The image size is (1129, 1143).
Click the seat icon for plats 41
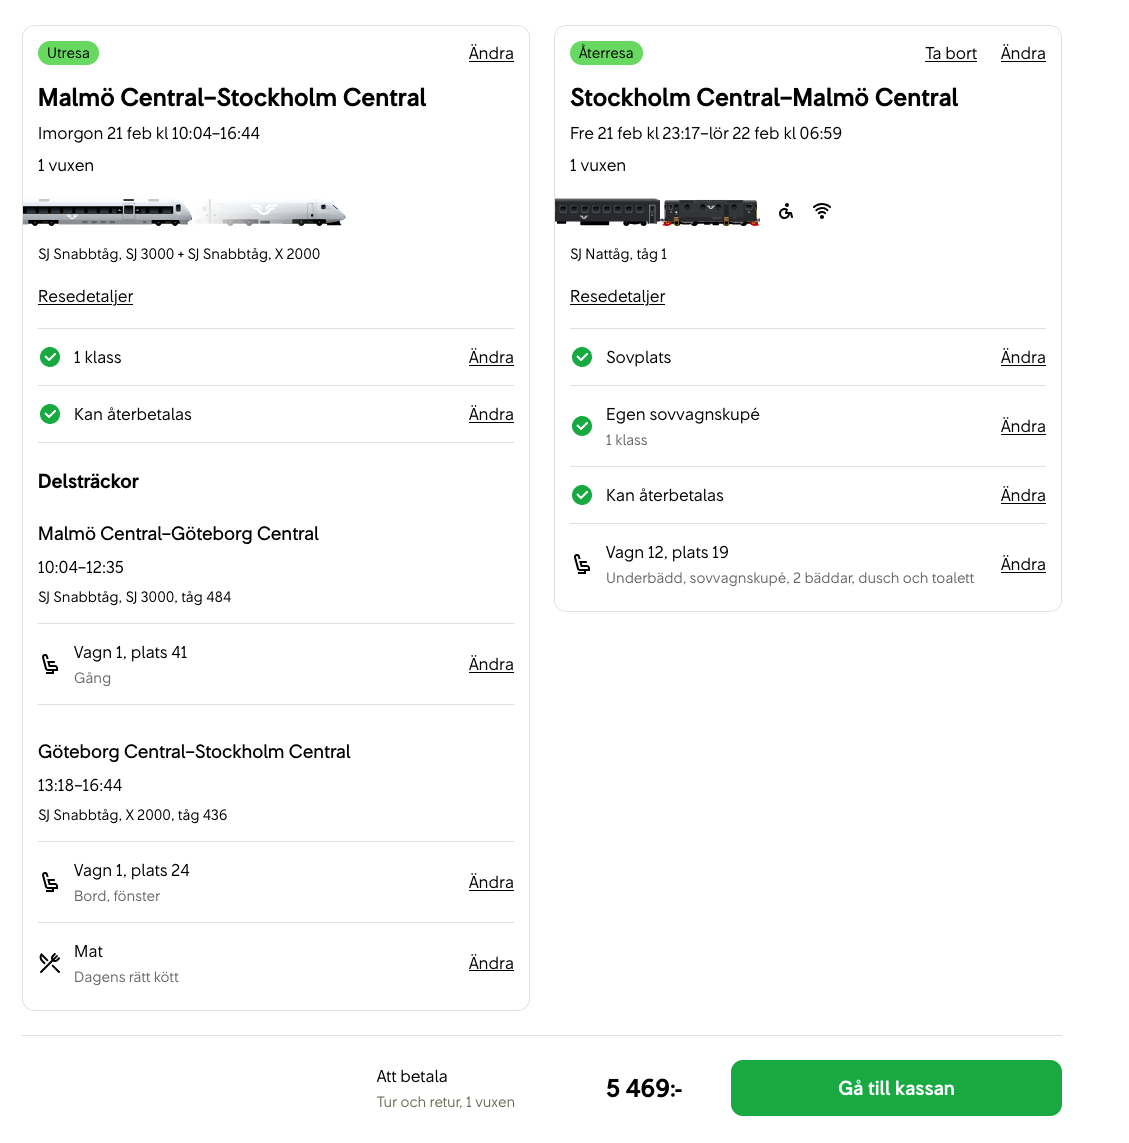[x=50, y=664]
